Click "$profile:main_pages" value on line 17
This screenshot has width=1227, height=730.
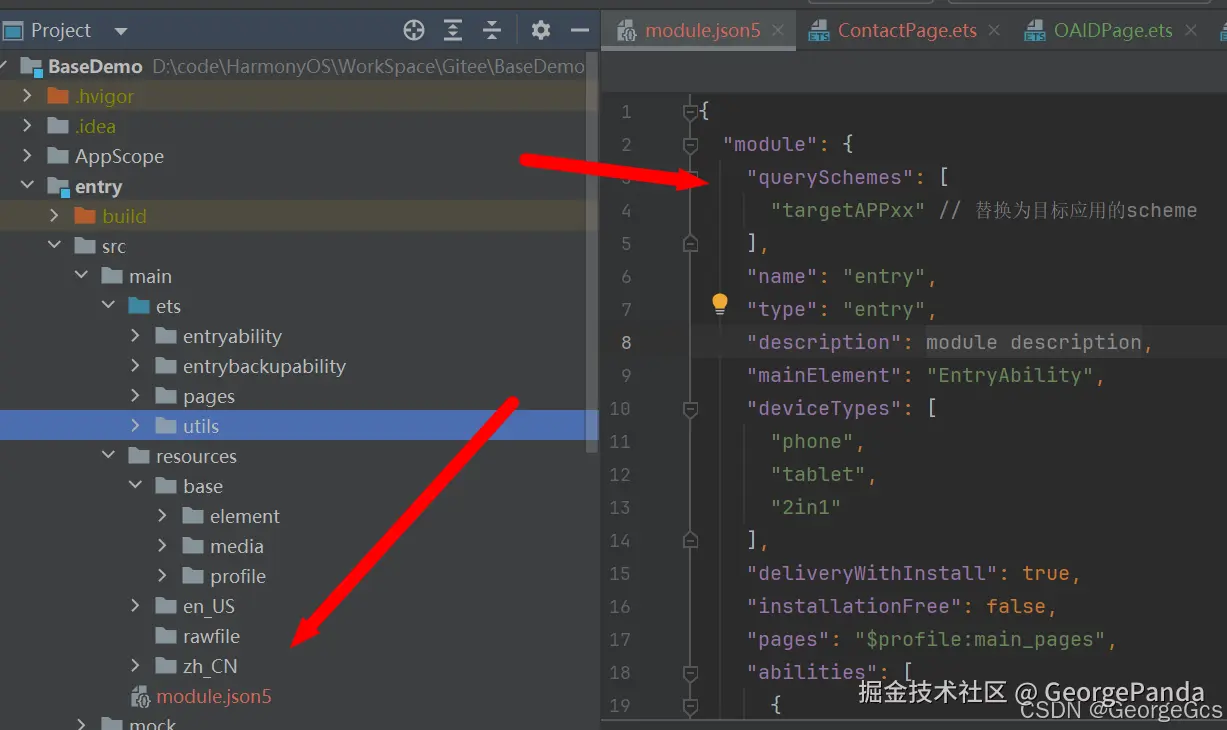tap(979, 639)
